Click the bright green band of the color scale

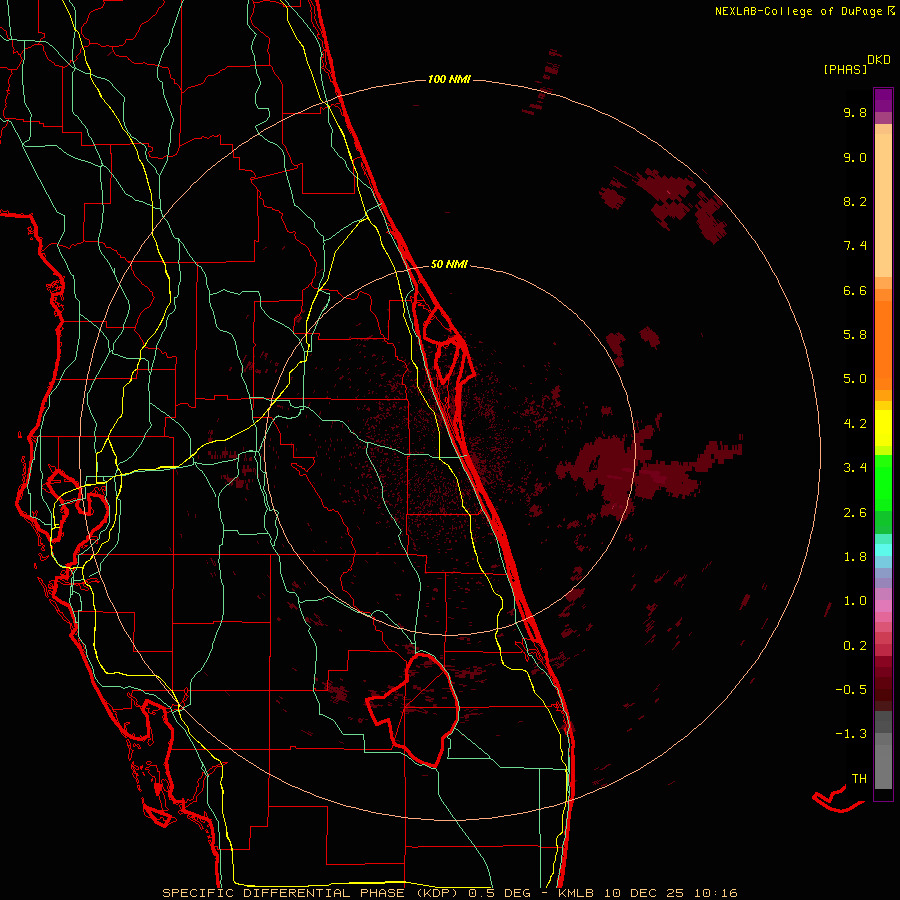tap(883, 482)
